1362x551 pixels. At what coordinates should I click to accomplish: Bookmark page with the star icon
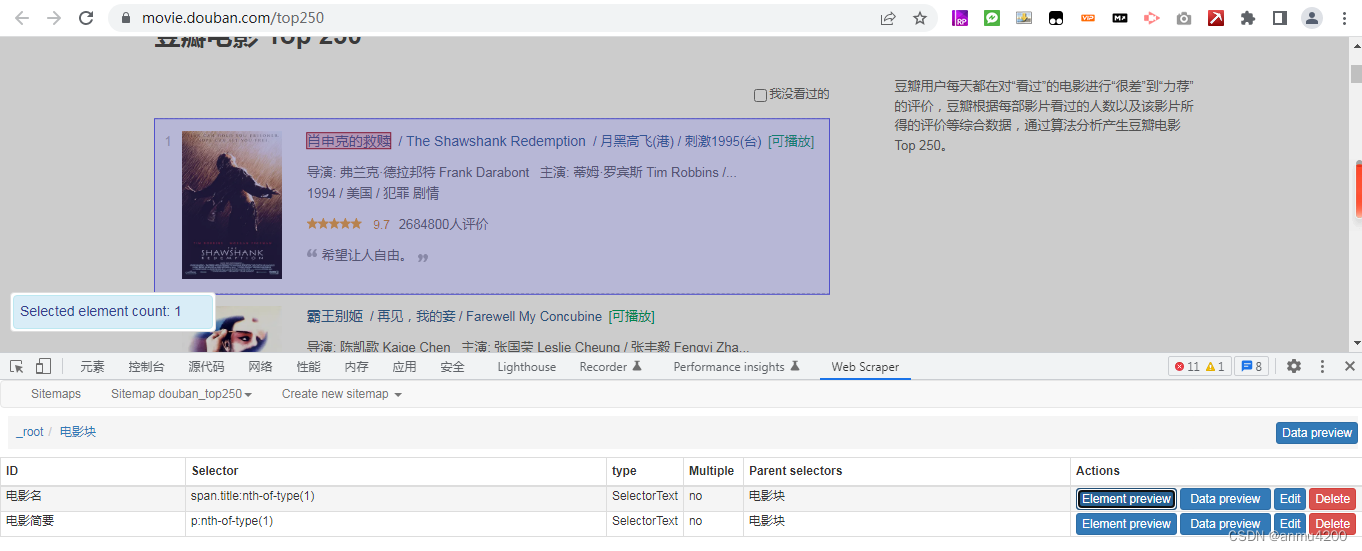919,18
